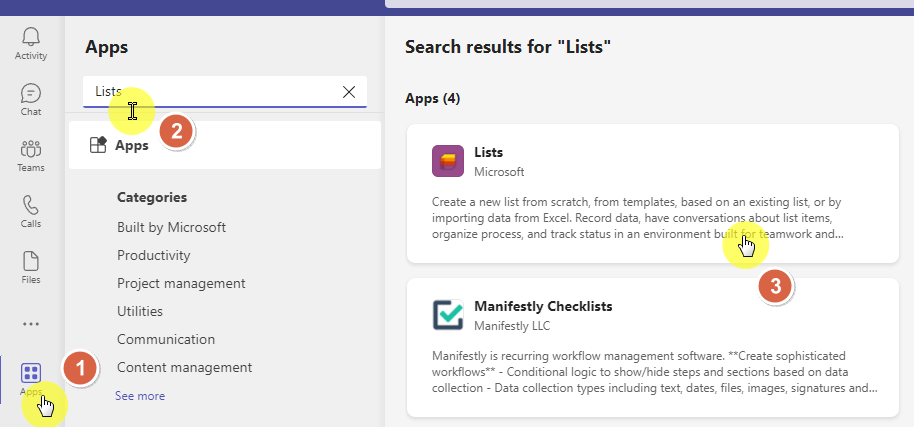
Task: Click the Categories heading
Action: pos(152,197)
